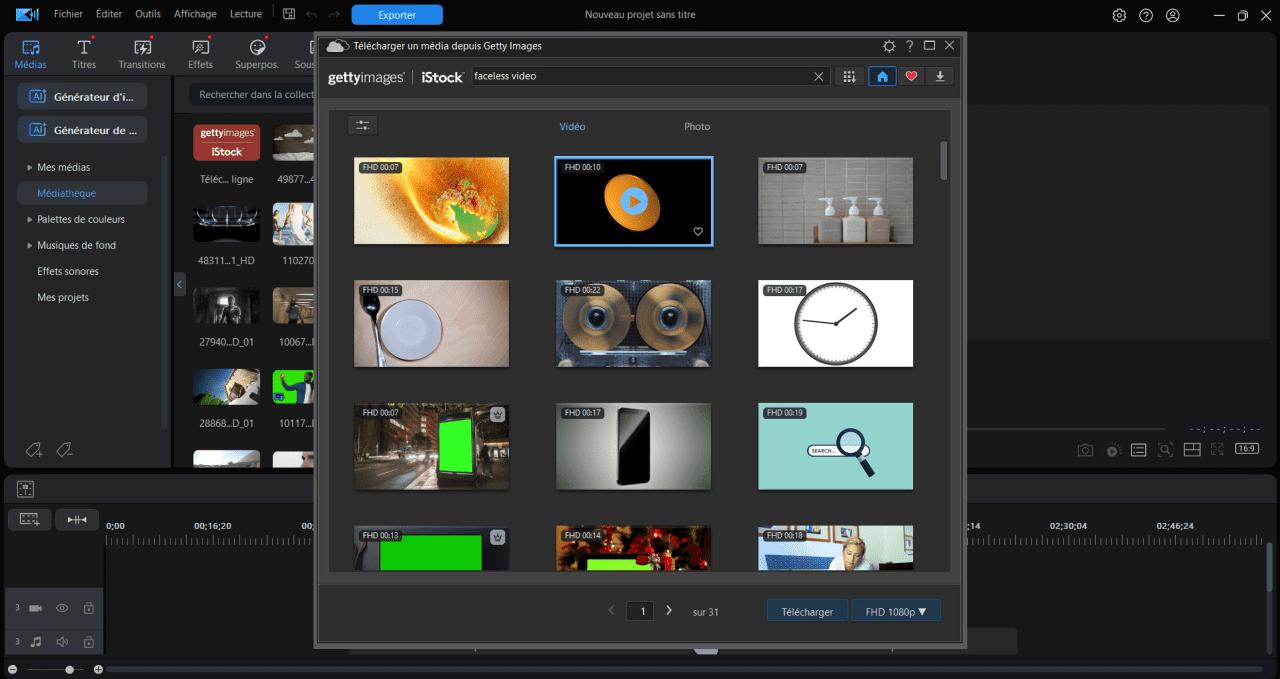Click the Télécharger button
The image size is (1280, 679).
[x=807, y=611]
